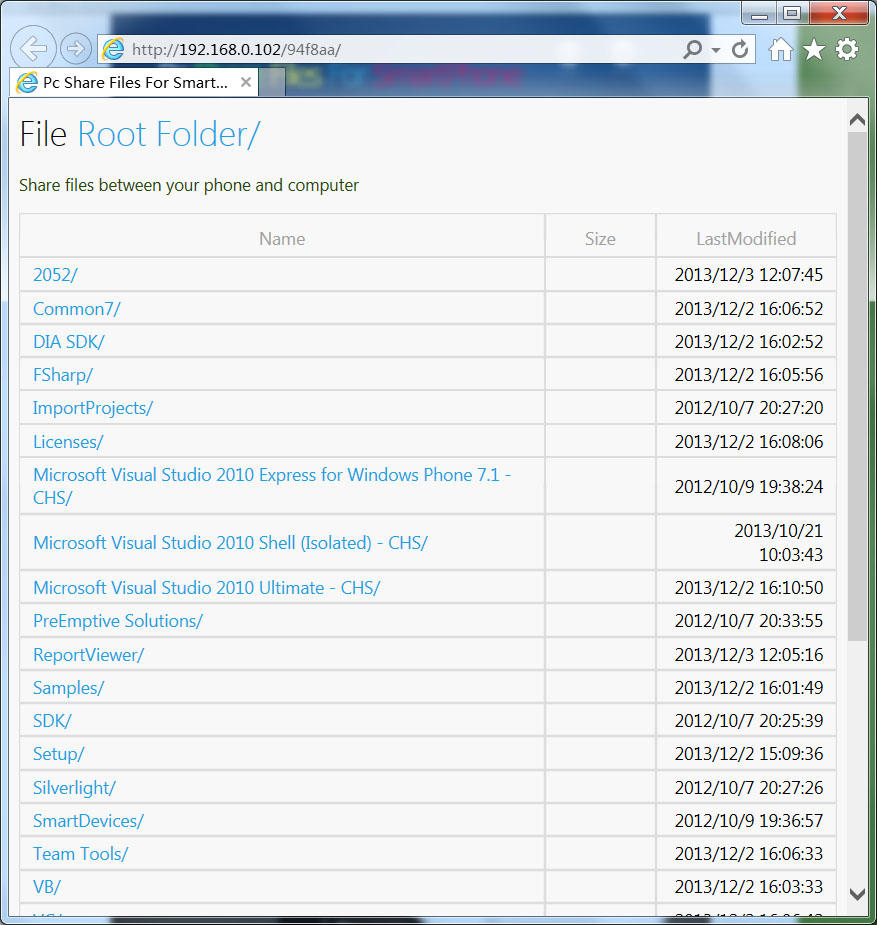Open the Common7/ folder link

click(x=77, y=309)
